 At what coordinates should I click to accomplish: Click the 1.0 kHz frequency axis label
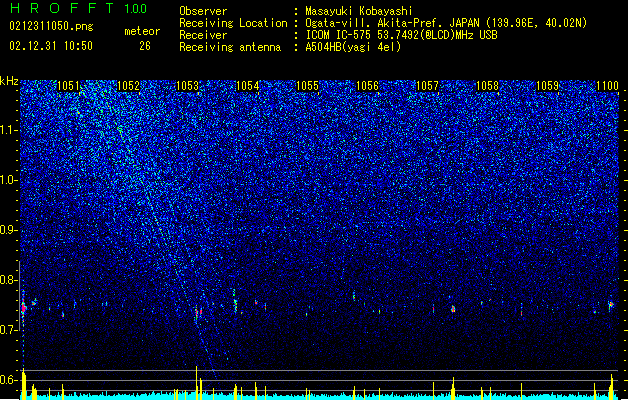(x=9, y=180)
